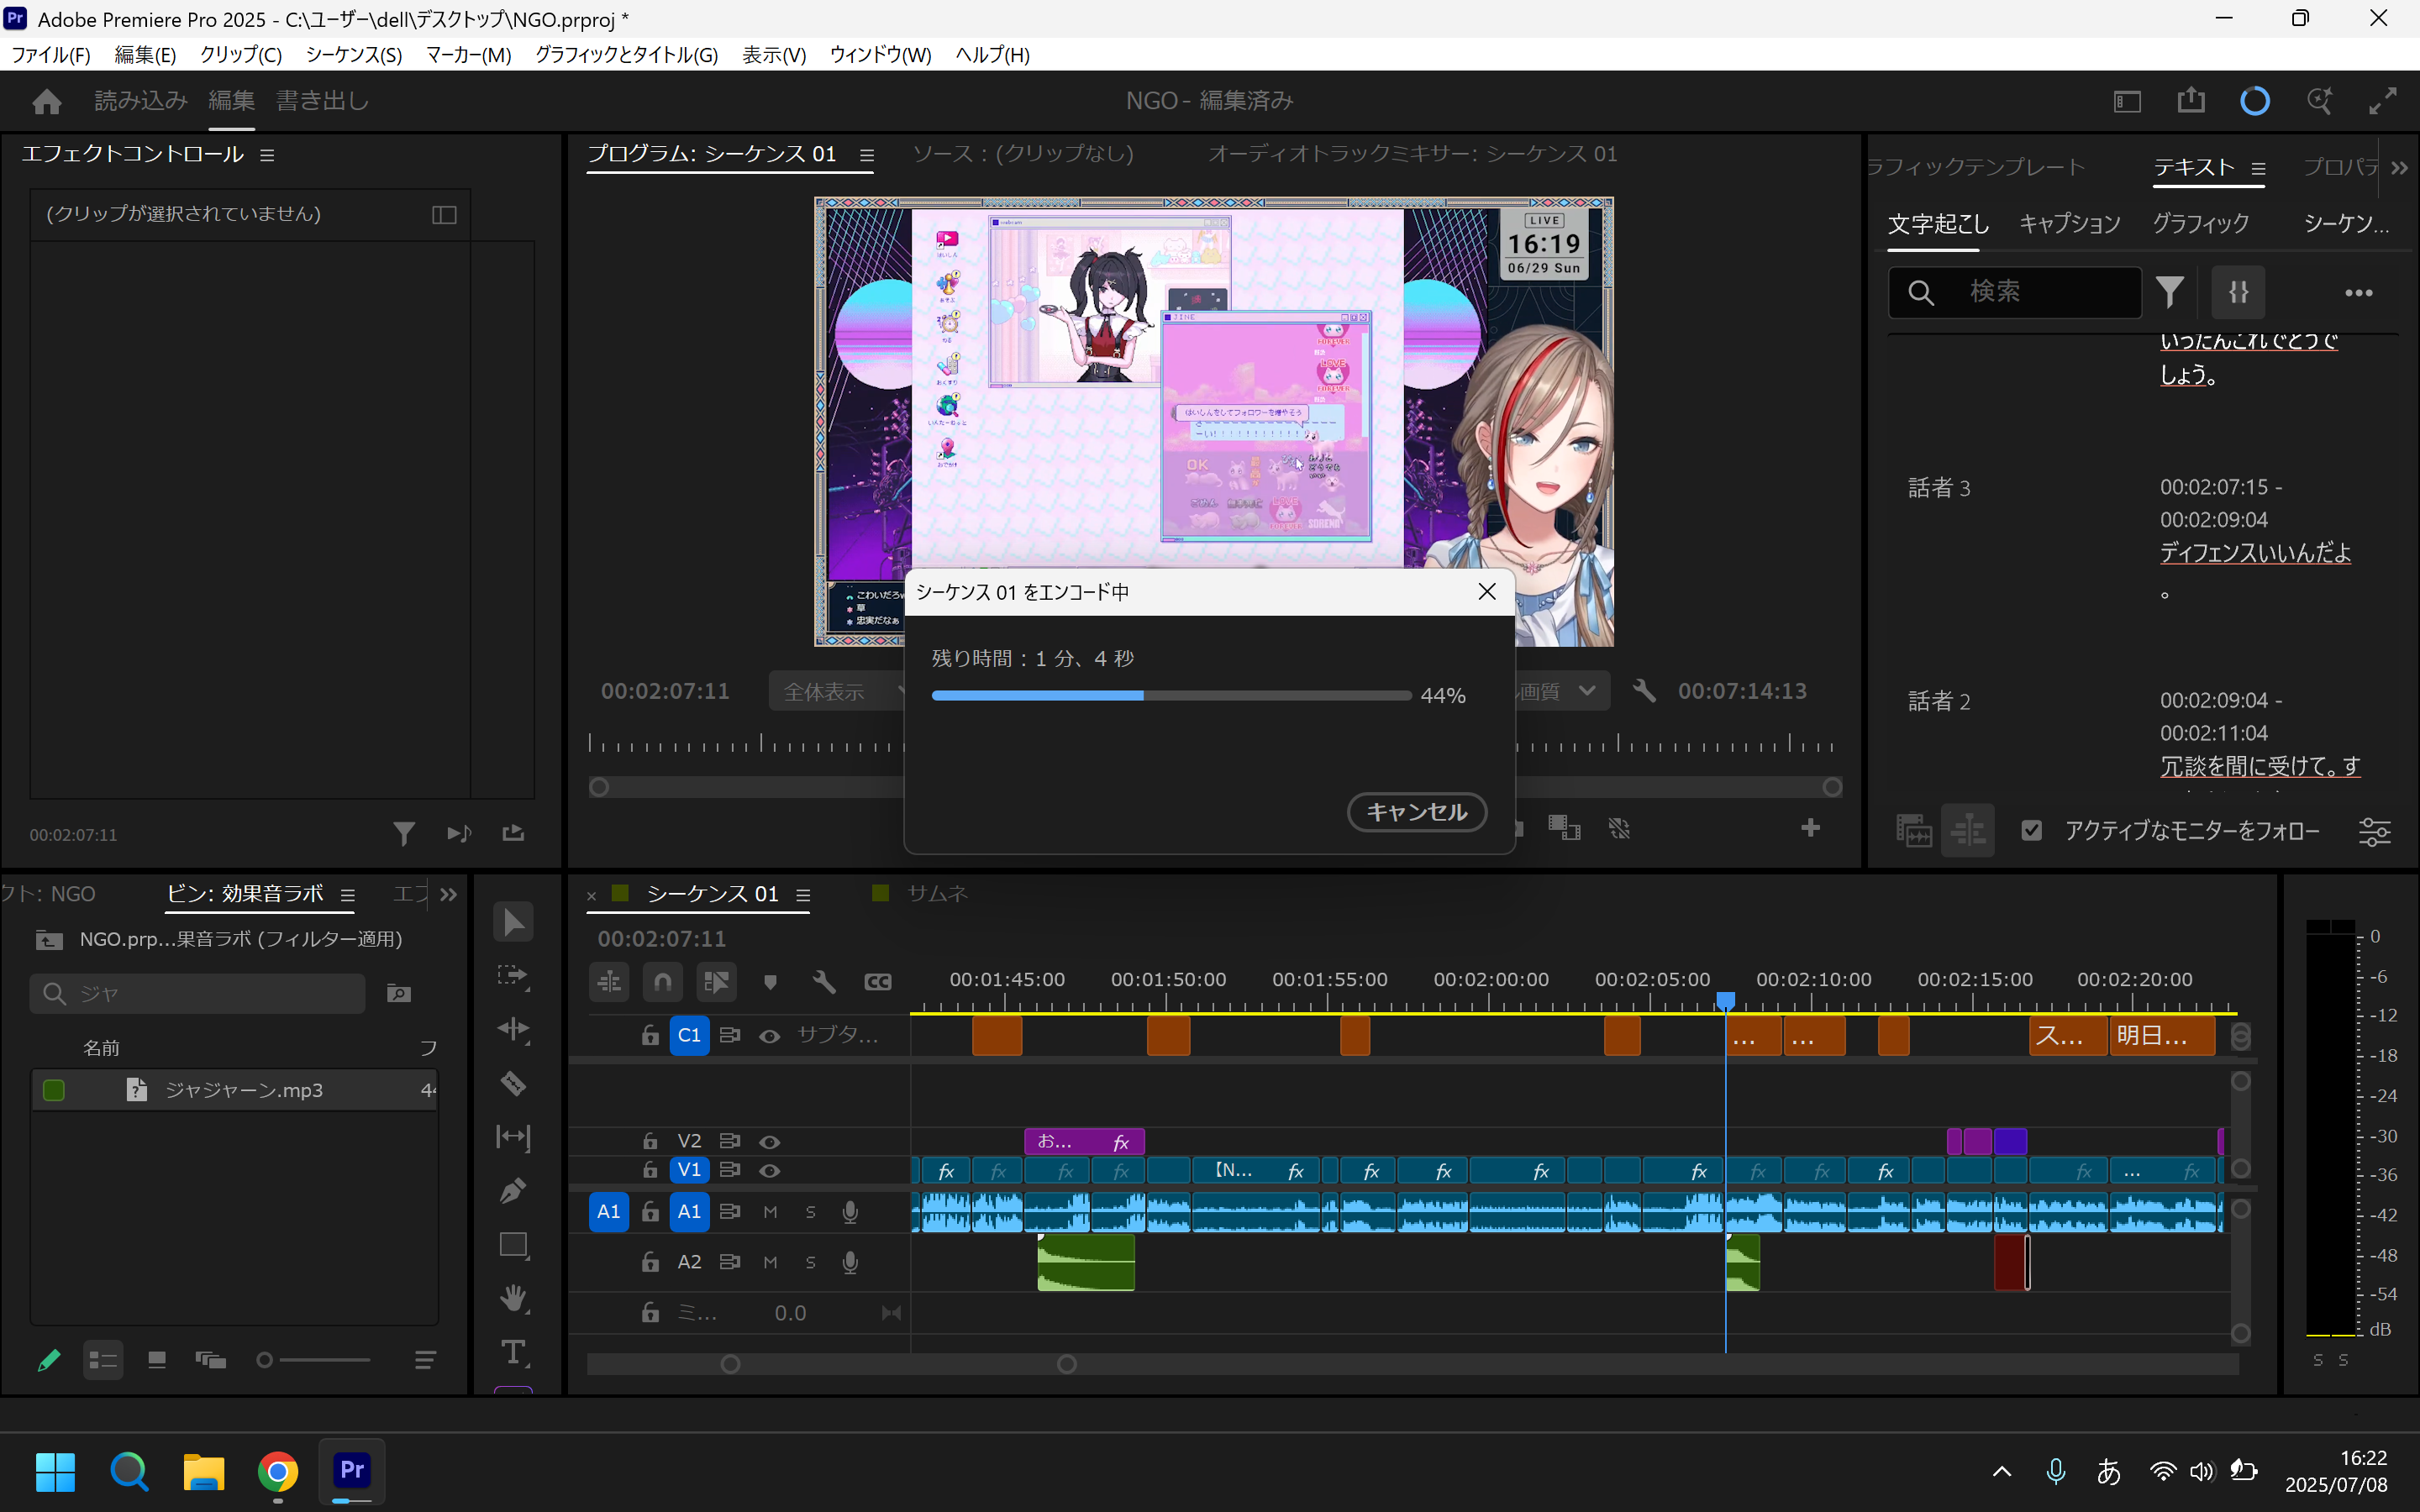The image size is (2420, 1512).
Task: Switch to サムネ sequence tab
Action: pyautogui.click(x=937, y=893)
